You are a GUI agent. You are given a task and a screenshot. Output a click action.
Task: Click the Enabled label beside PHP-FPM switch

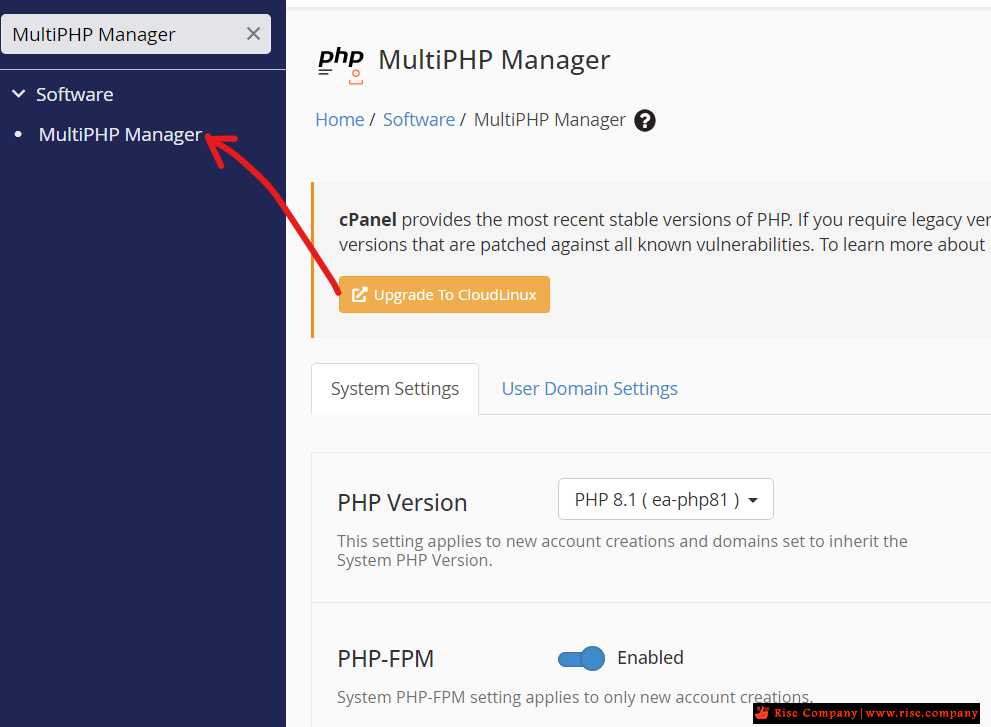(x=650, y=658)
